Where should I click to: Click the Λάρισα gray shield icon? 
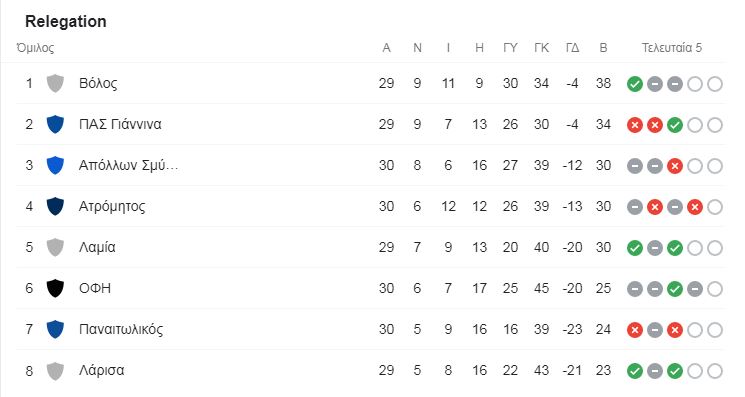(x=55, y=370)
